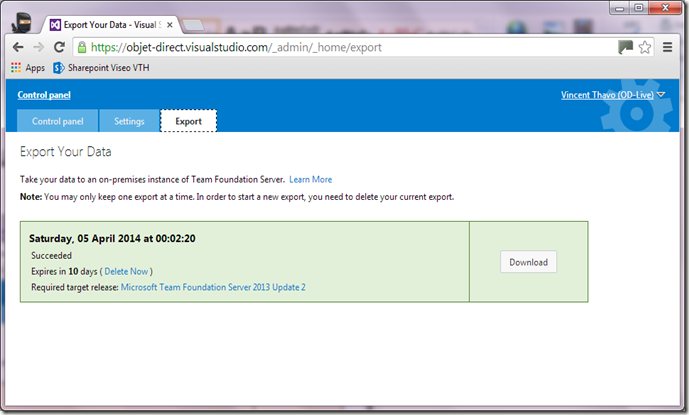Click the Export Your Data heading

click(x=65, y=152)
